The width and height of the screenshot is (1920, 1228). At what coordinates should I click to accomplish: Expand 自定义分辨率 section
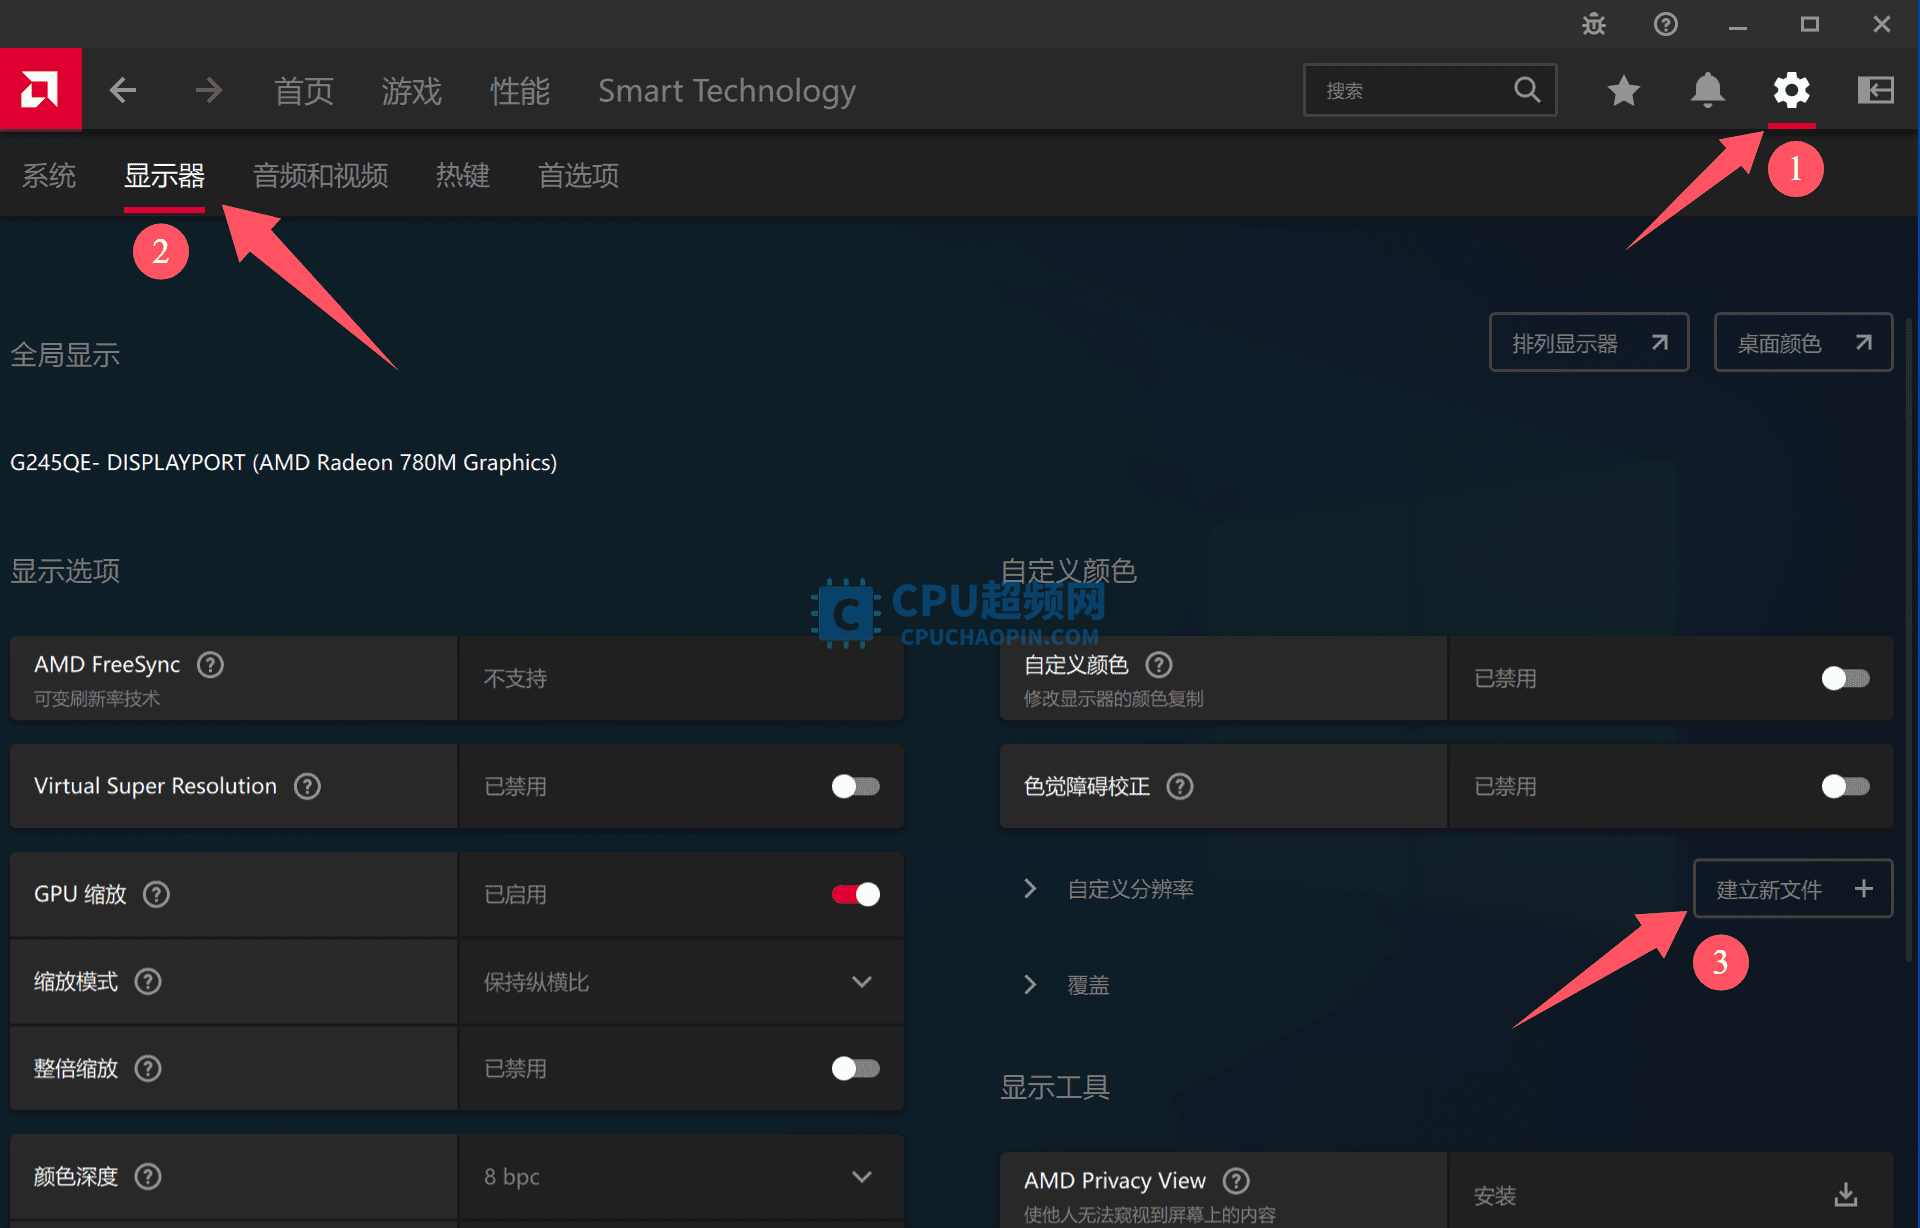[1031, 889]
